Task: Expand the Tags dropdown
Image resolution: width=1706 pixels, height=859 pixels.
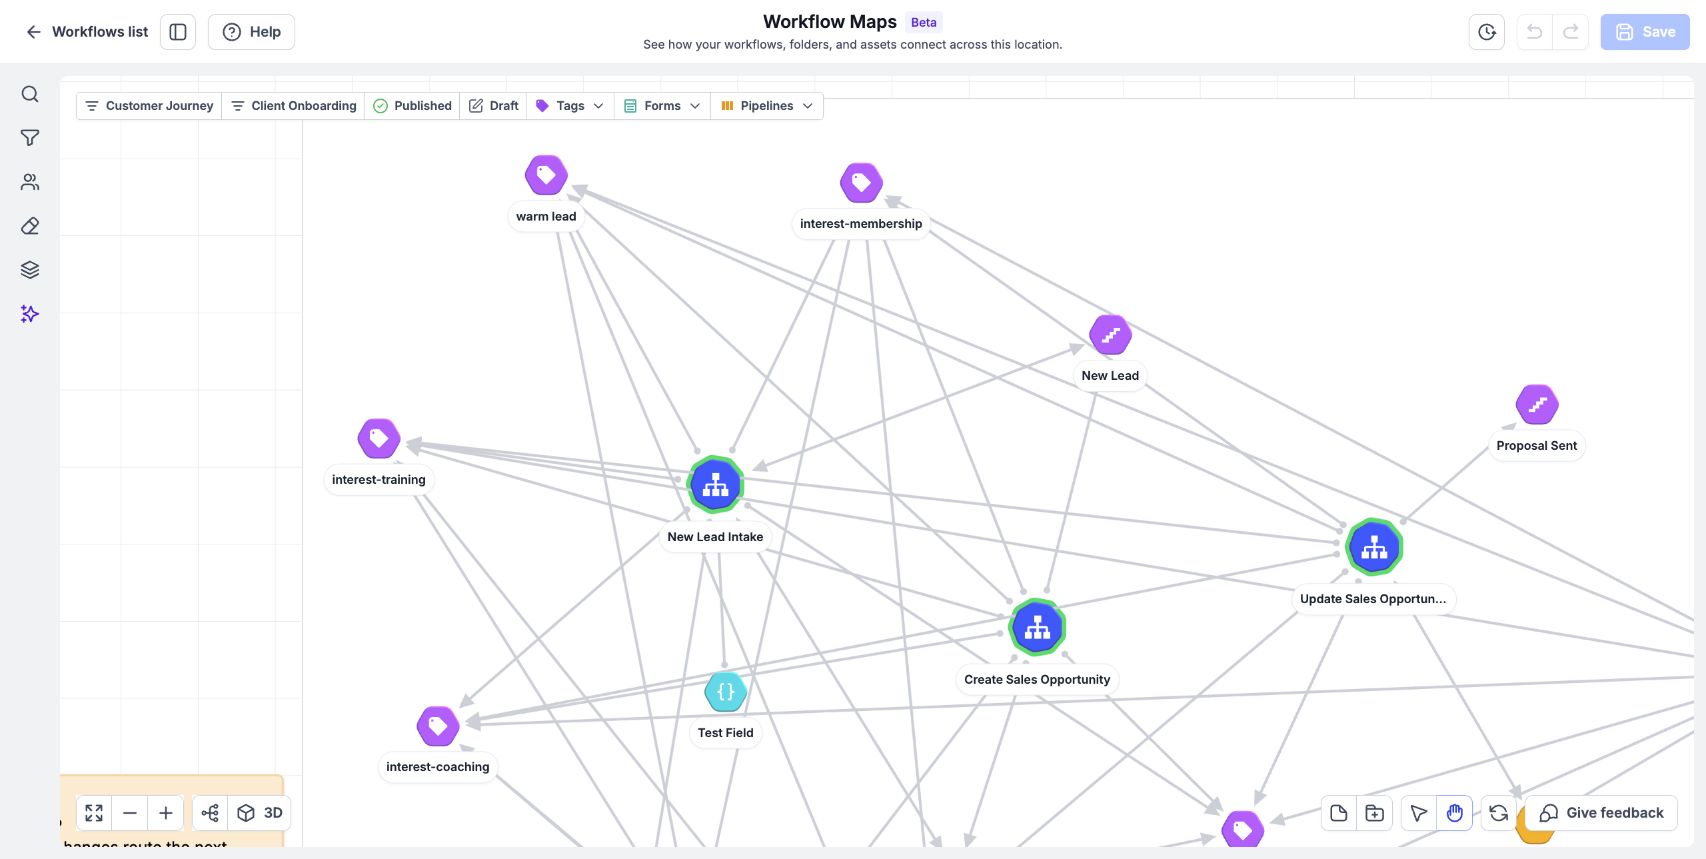Action: tap(570, 106)
